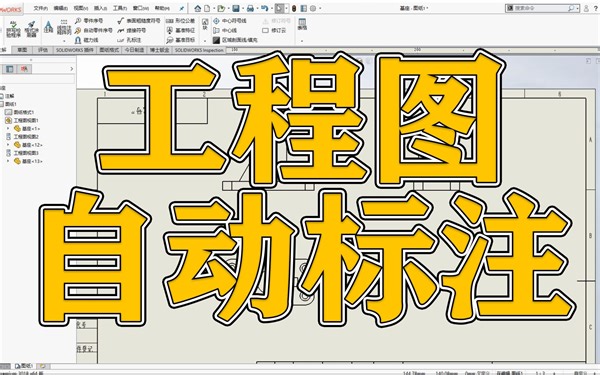Click 自动零件序号 (Auto Balloon) tool

pos(93,30)
